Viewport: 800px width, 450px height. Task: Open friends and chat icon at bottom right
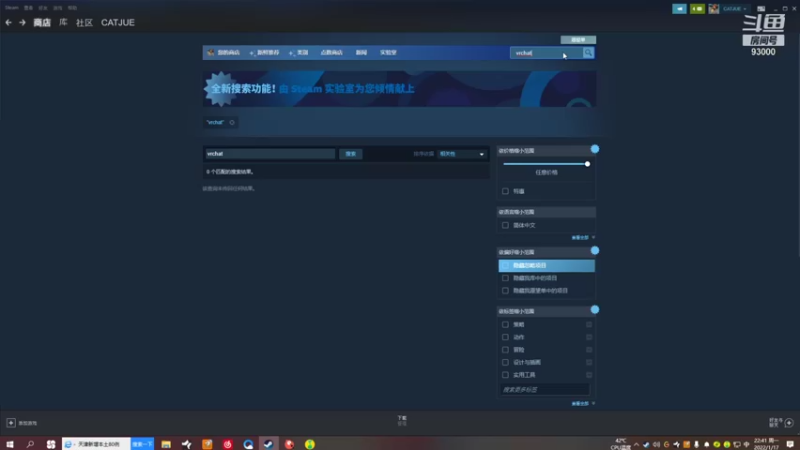click(789, 422)
